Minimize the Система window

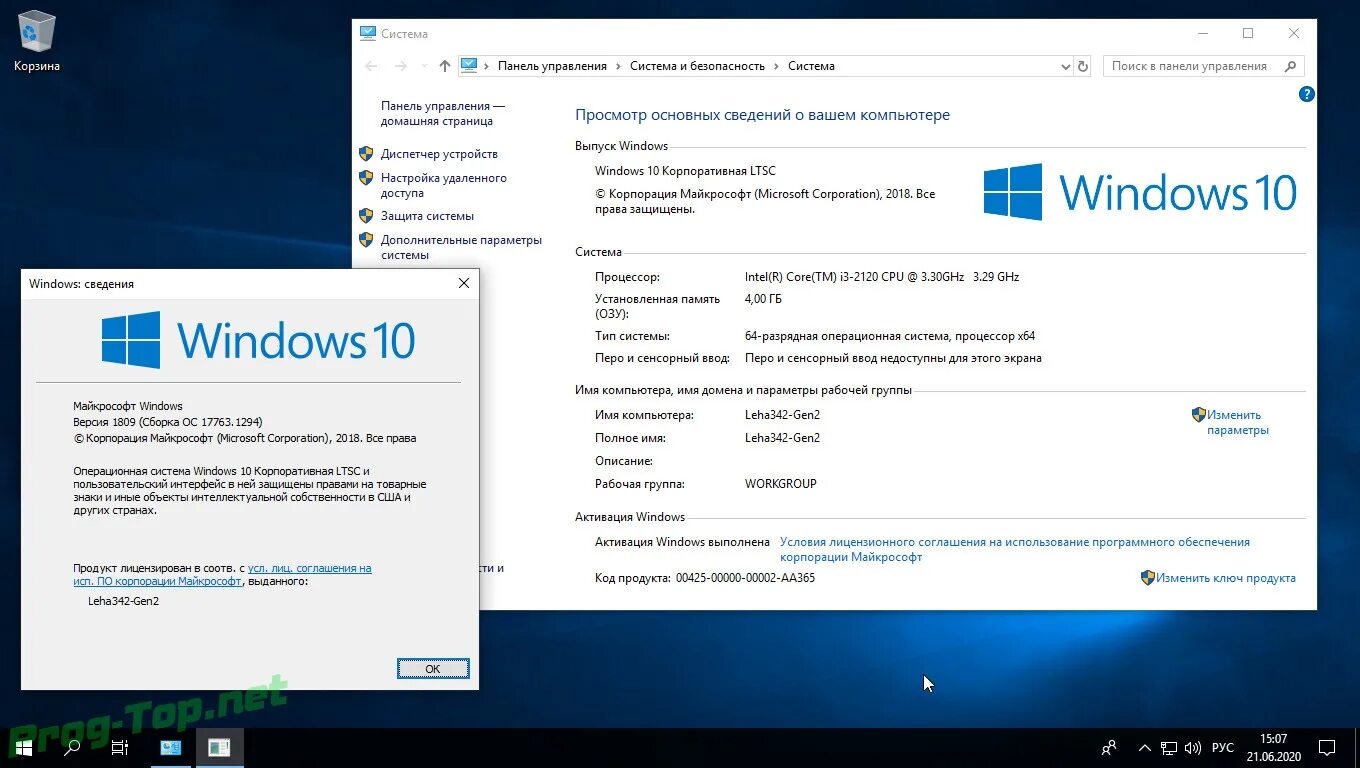click(1202, 33)
